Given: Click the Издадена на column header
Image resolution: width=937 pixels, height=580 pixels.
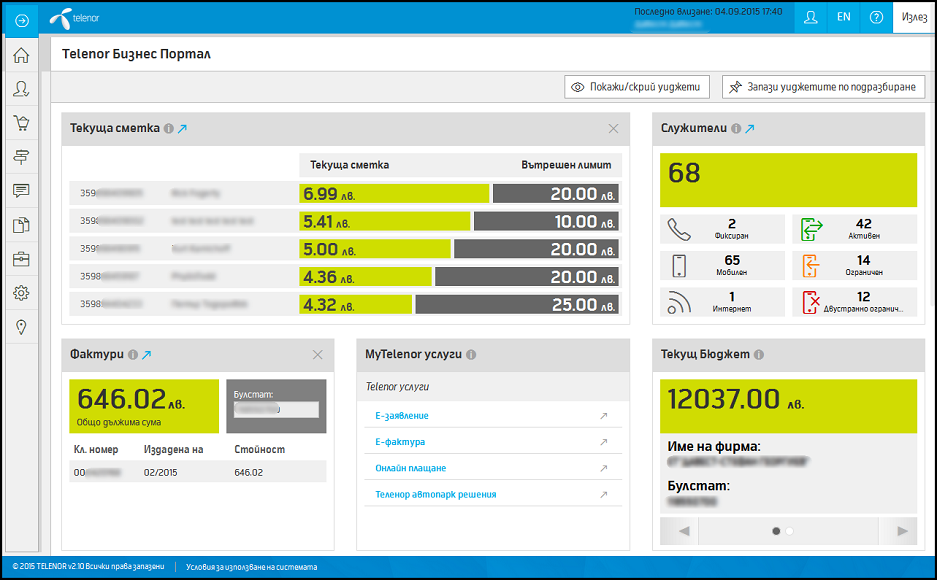Looking at the screenshot, I should point(173,449).
